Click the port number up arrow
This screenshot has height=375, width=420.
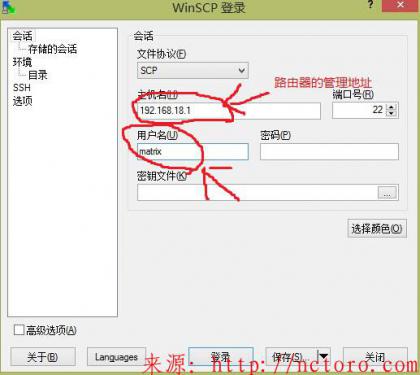click(392, 107)
